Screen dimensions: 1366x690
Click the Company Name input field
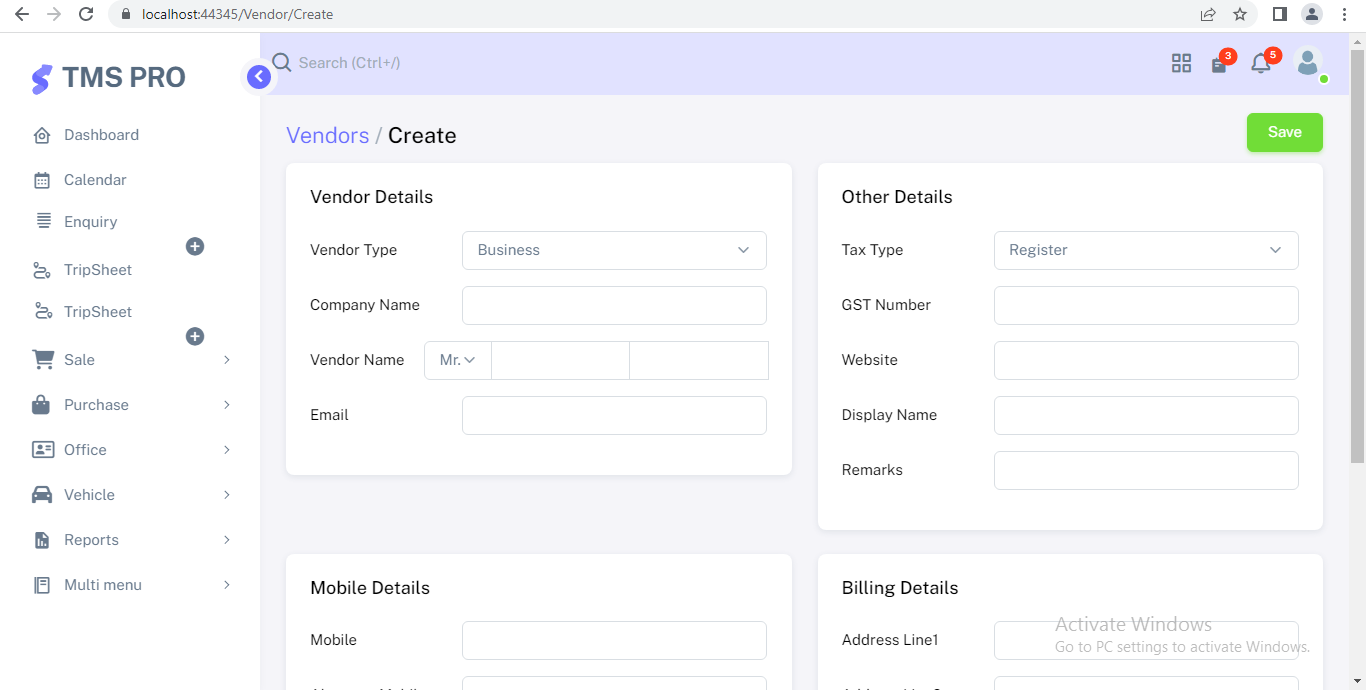tap(614, 305)
